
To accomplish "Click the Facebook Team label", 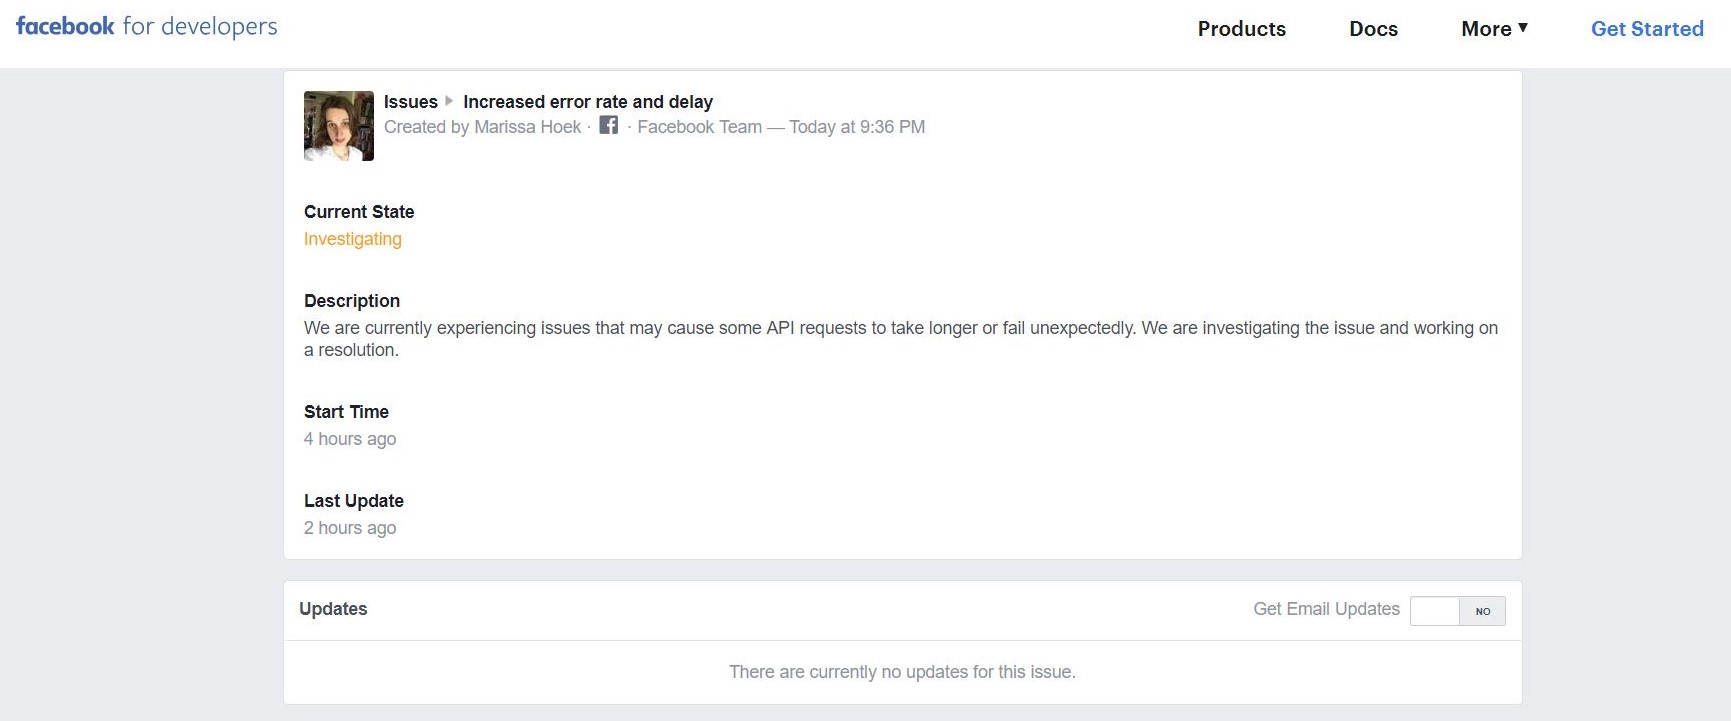I will pos(699,127).
